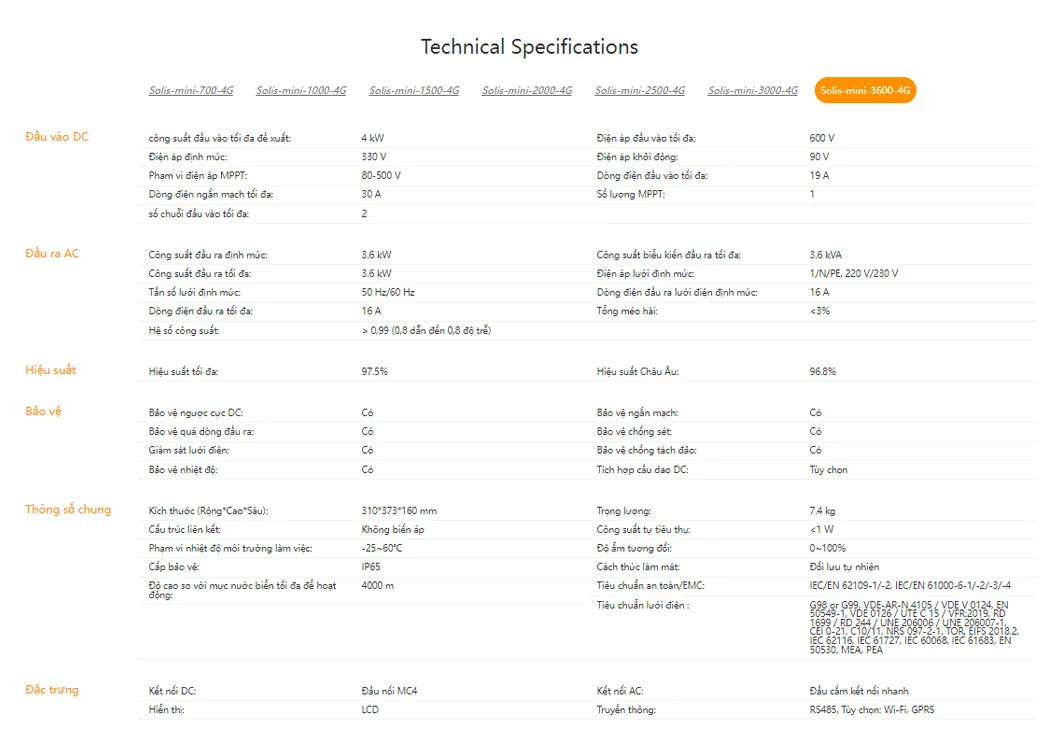Select the highlighted Solis-mini-3600-4G tab
Image resolution: width=1050 pixels, height=750 pixels.
[x=865, y=91]
